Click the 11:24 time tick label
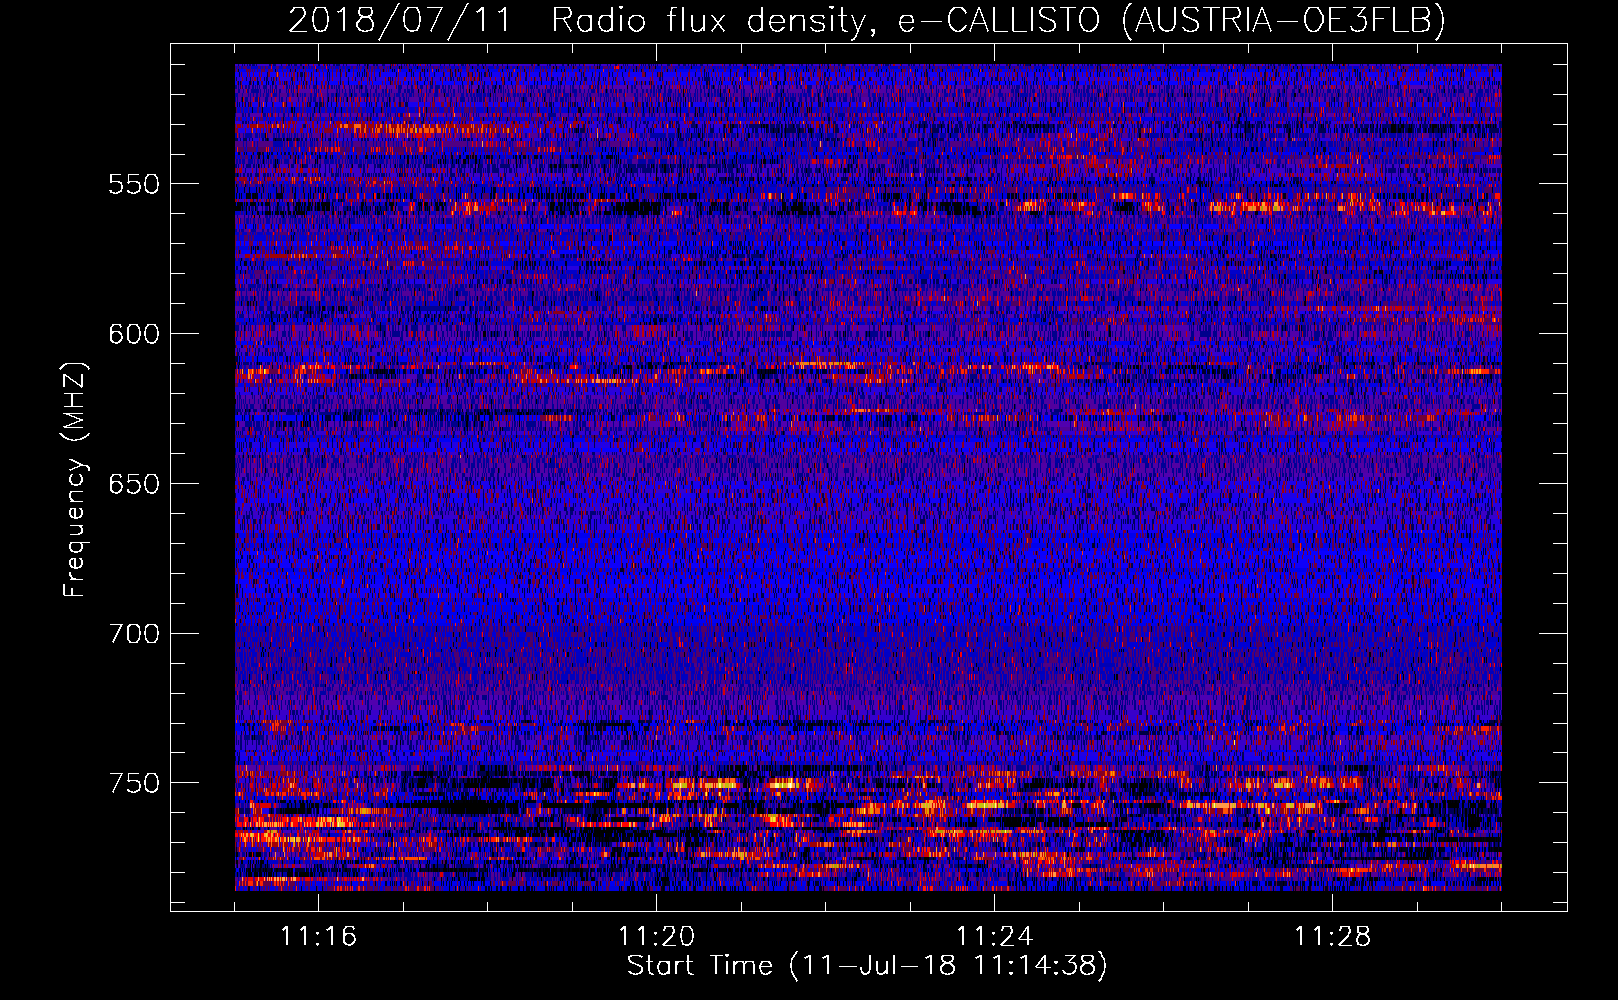Image resolution: width=1618 pixels, height=1000 pixels. tap(994, 936)
